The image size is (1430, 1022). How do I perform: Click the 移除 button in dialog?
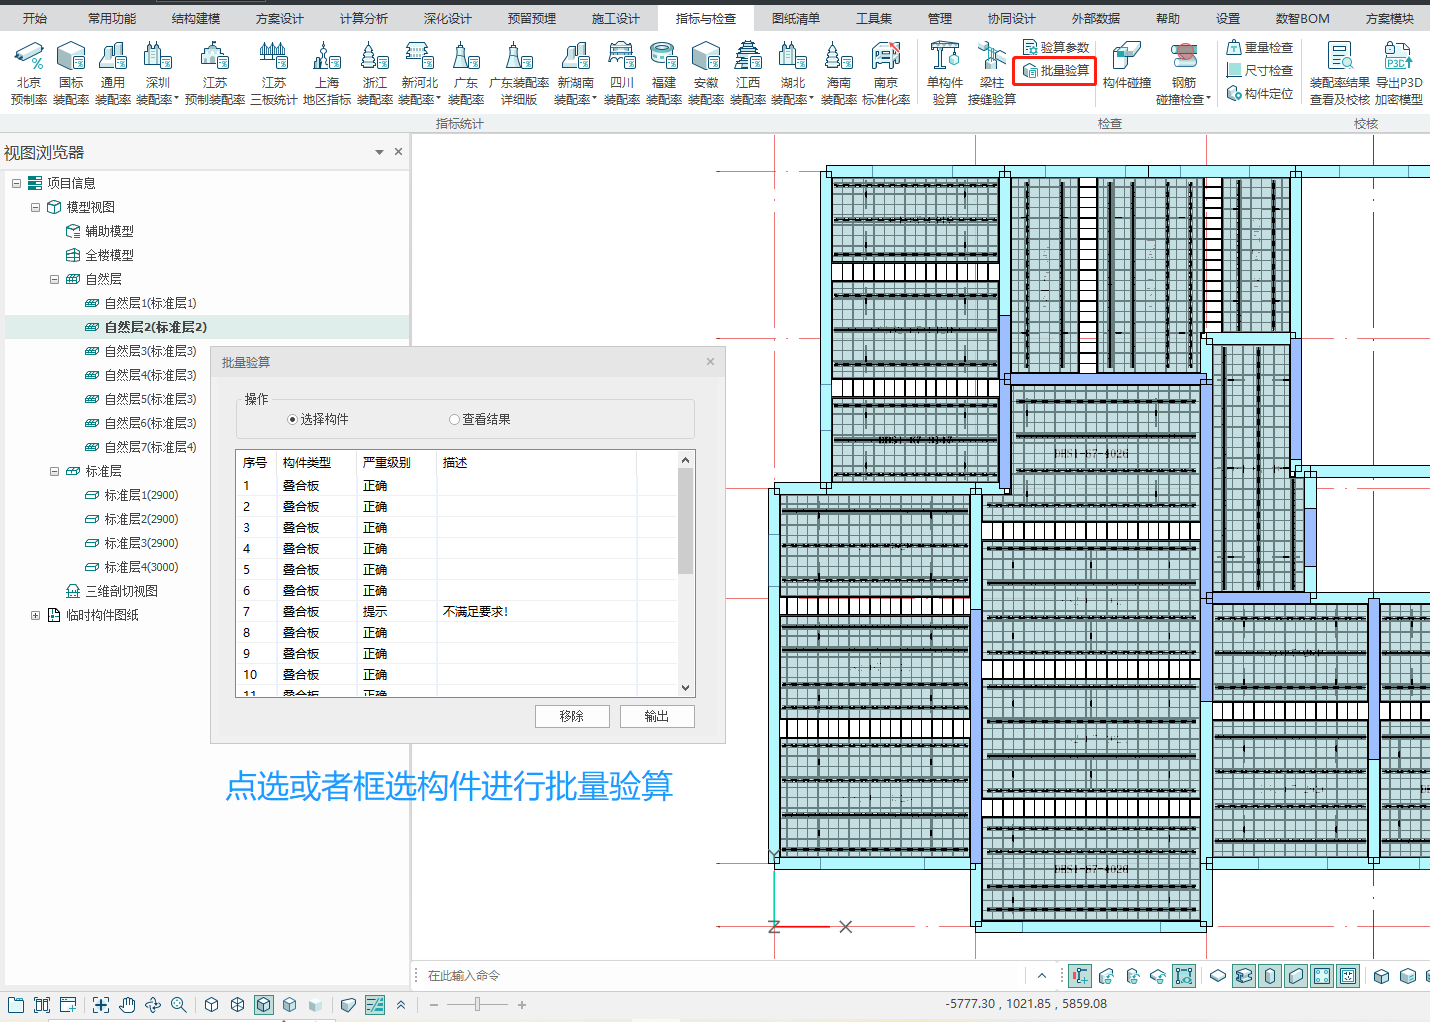coord(572,717)
